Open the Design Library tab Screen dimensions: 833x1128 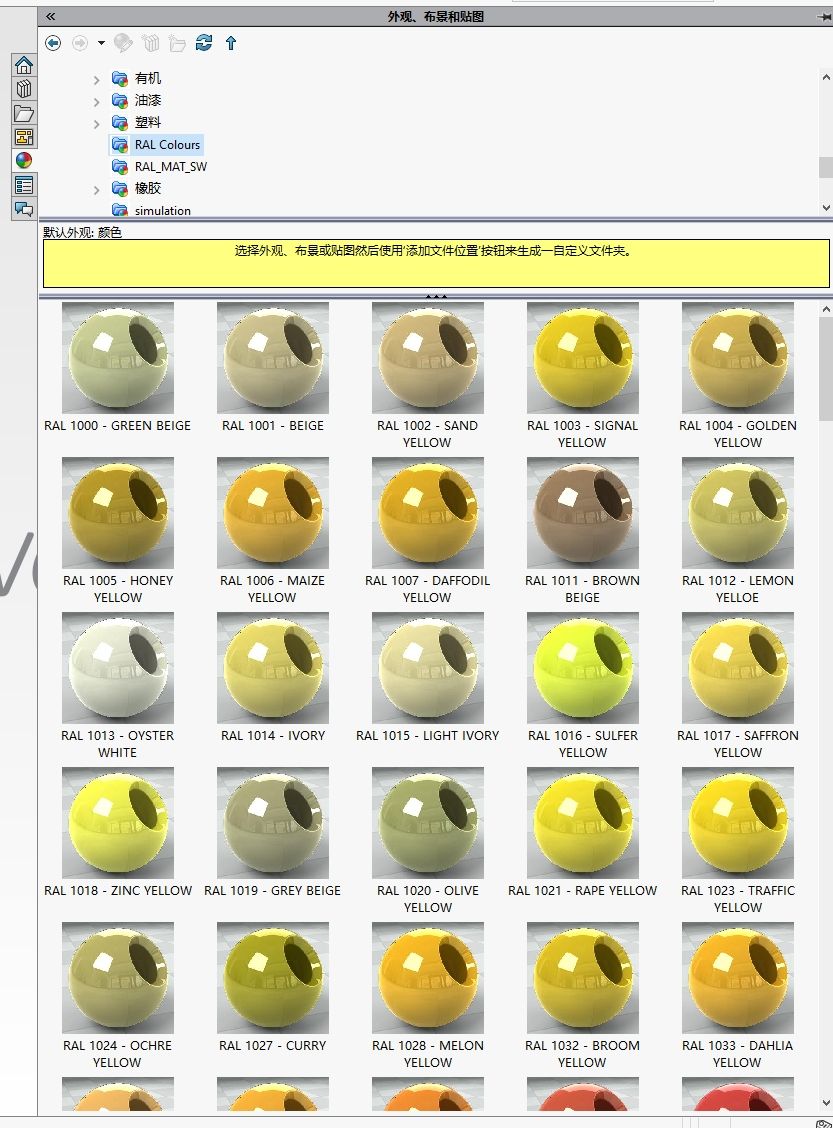24,88
